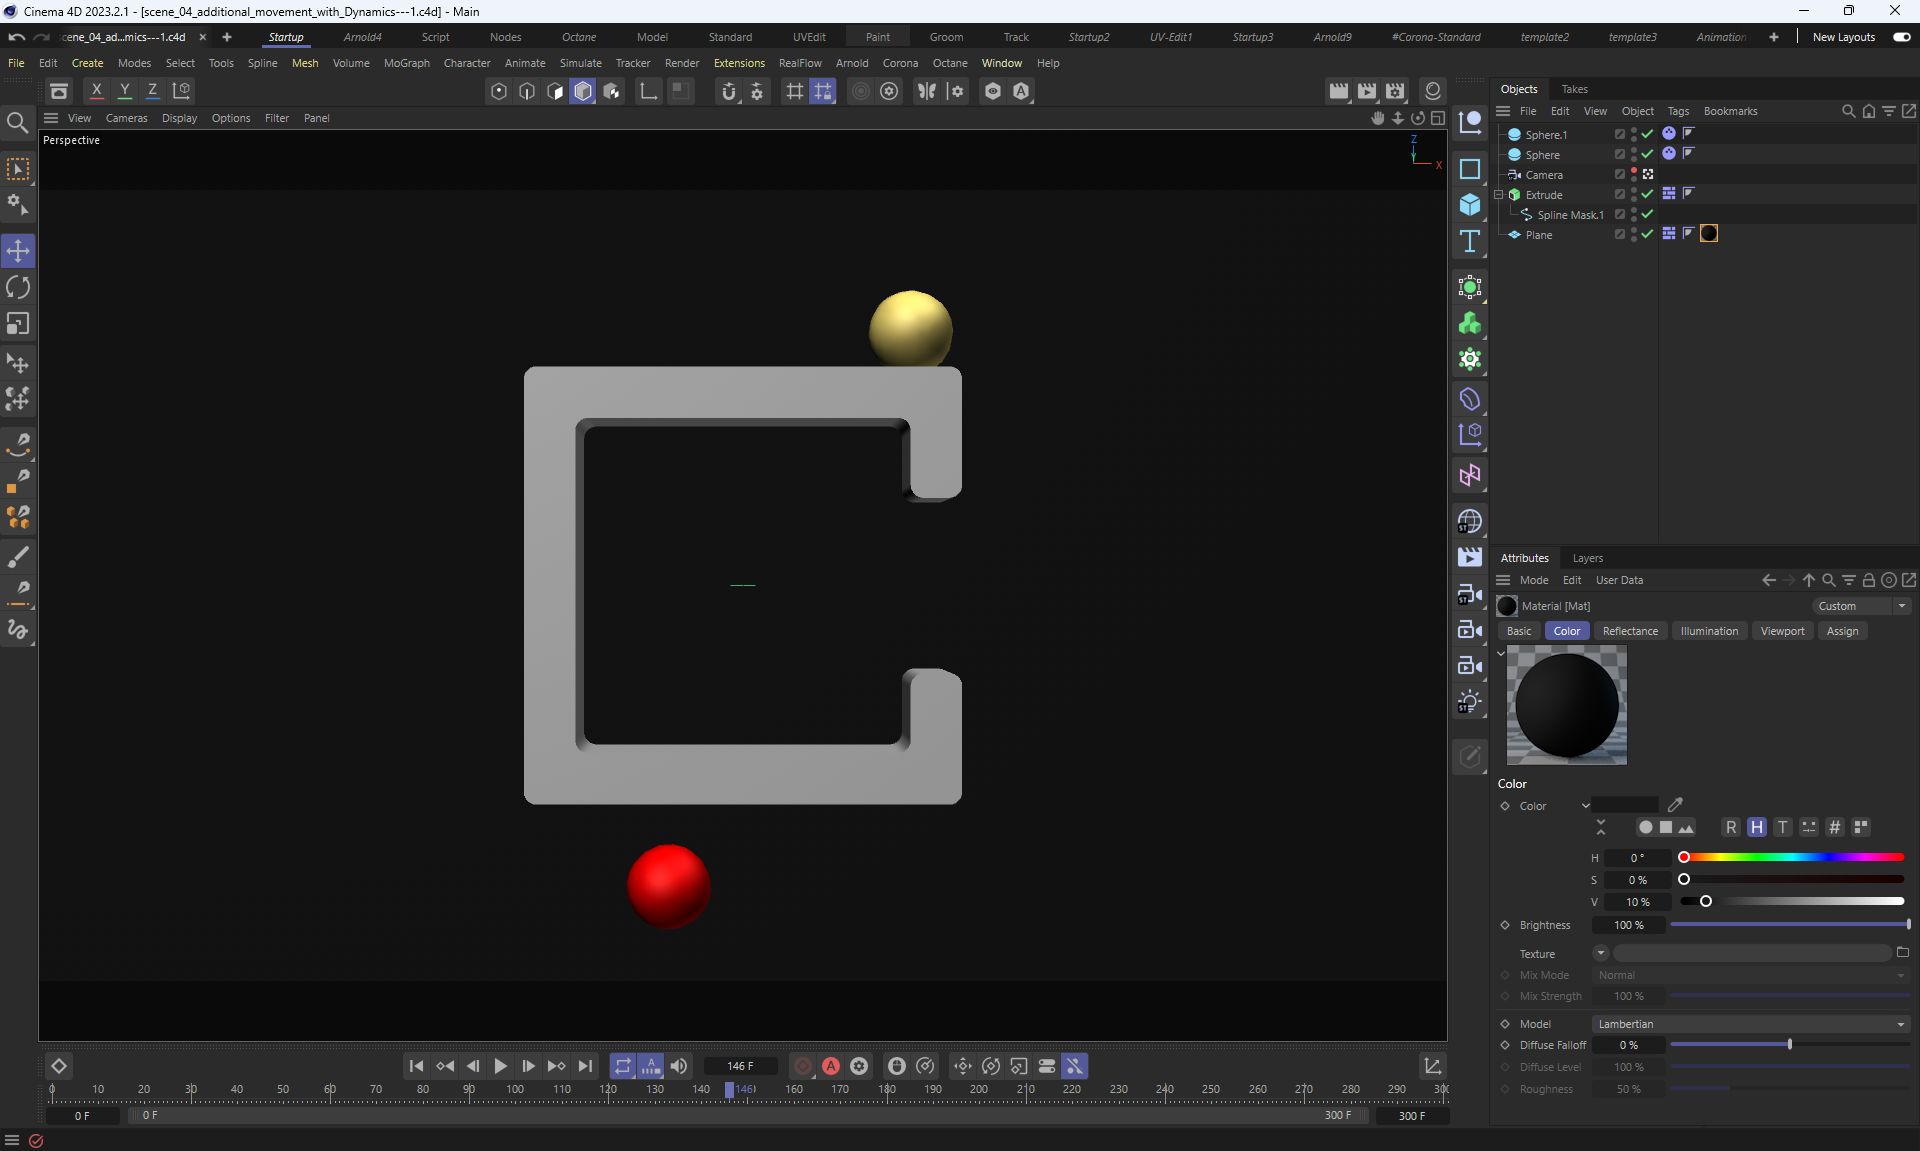Toggle the New Layouts switch

pos(1901,37)
